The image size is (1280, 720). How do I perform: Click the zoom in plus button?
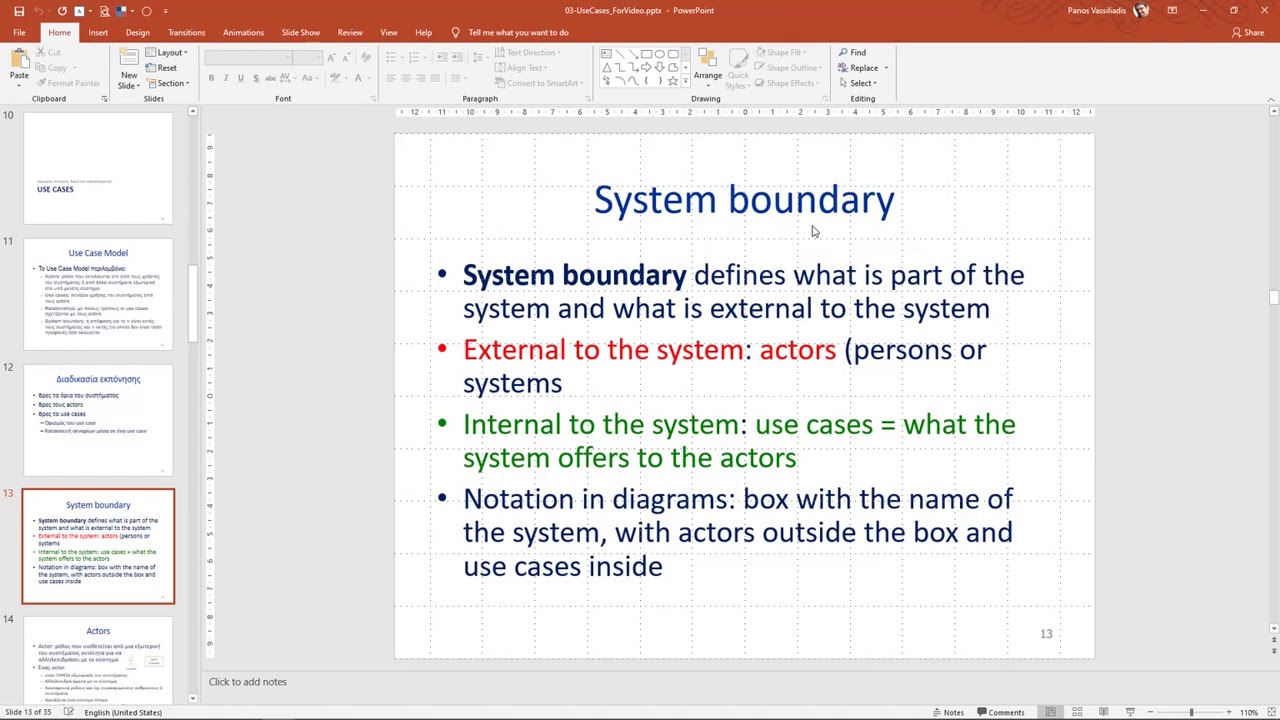tap(1231, 712)
